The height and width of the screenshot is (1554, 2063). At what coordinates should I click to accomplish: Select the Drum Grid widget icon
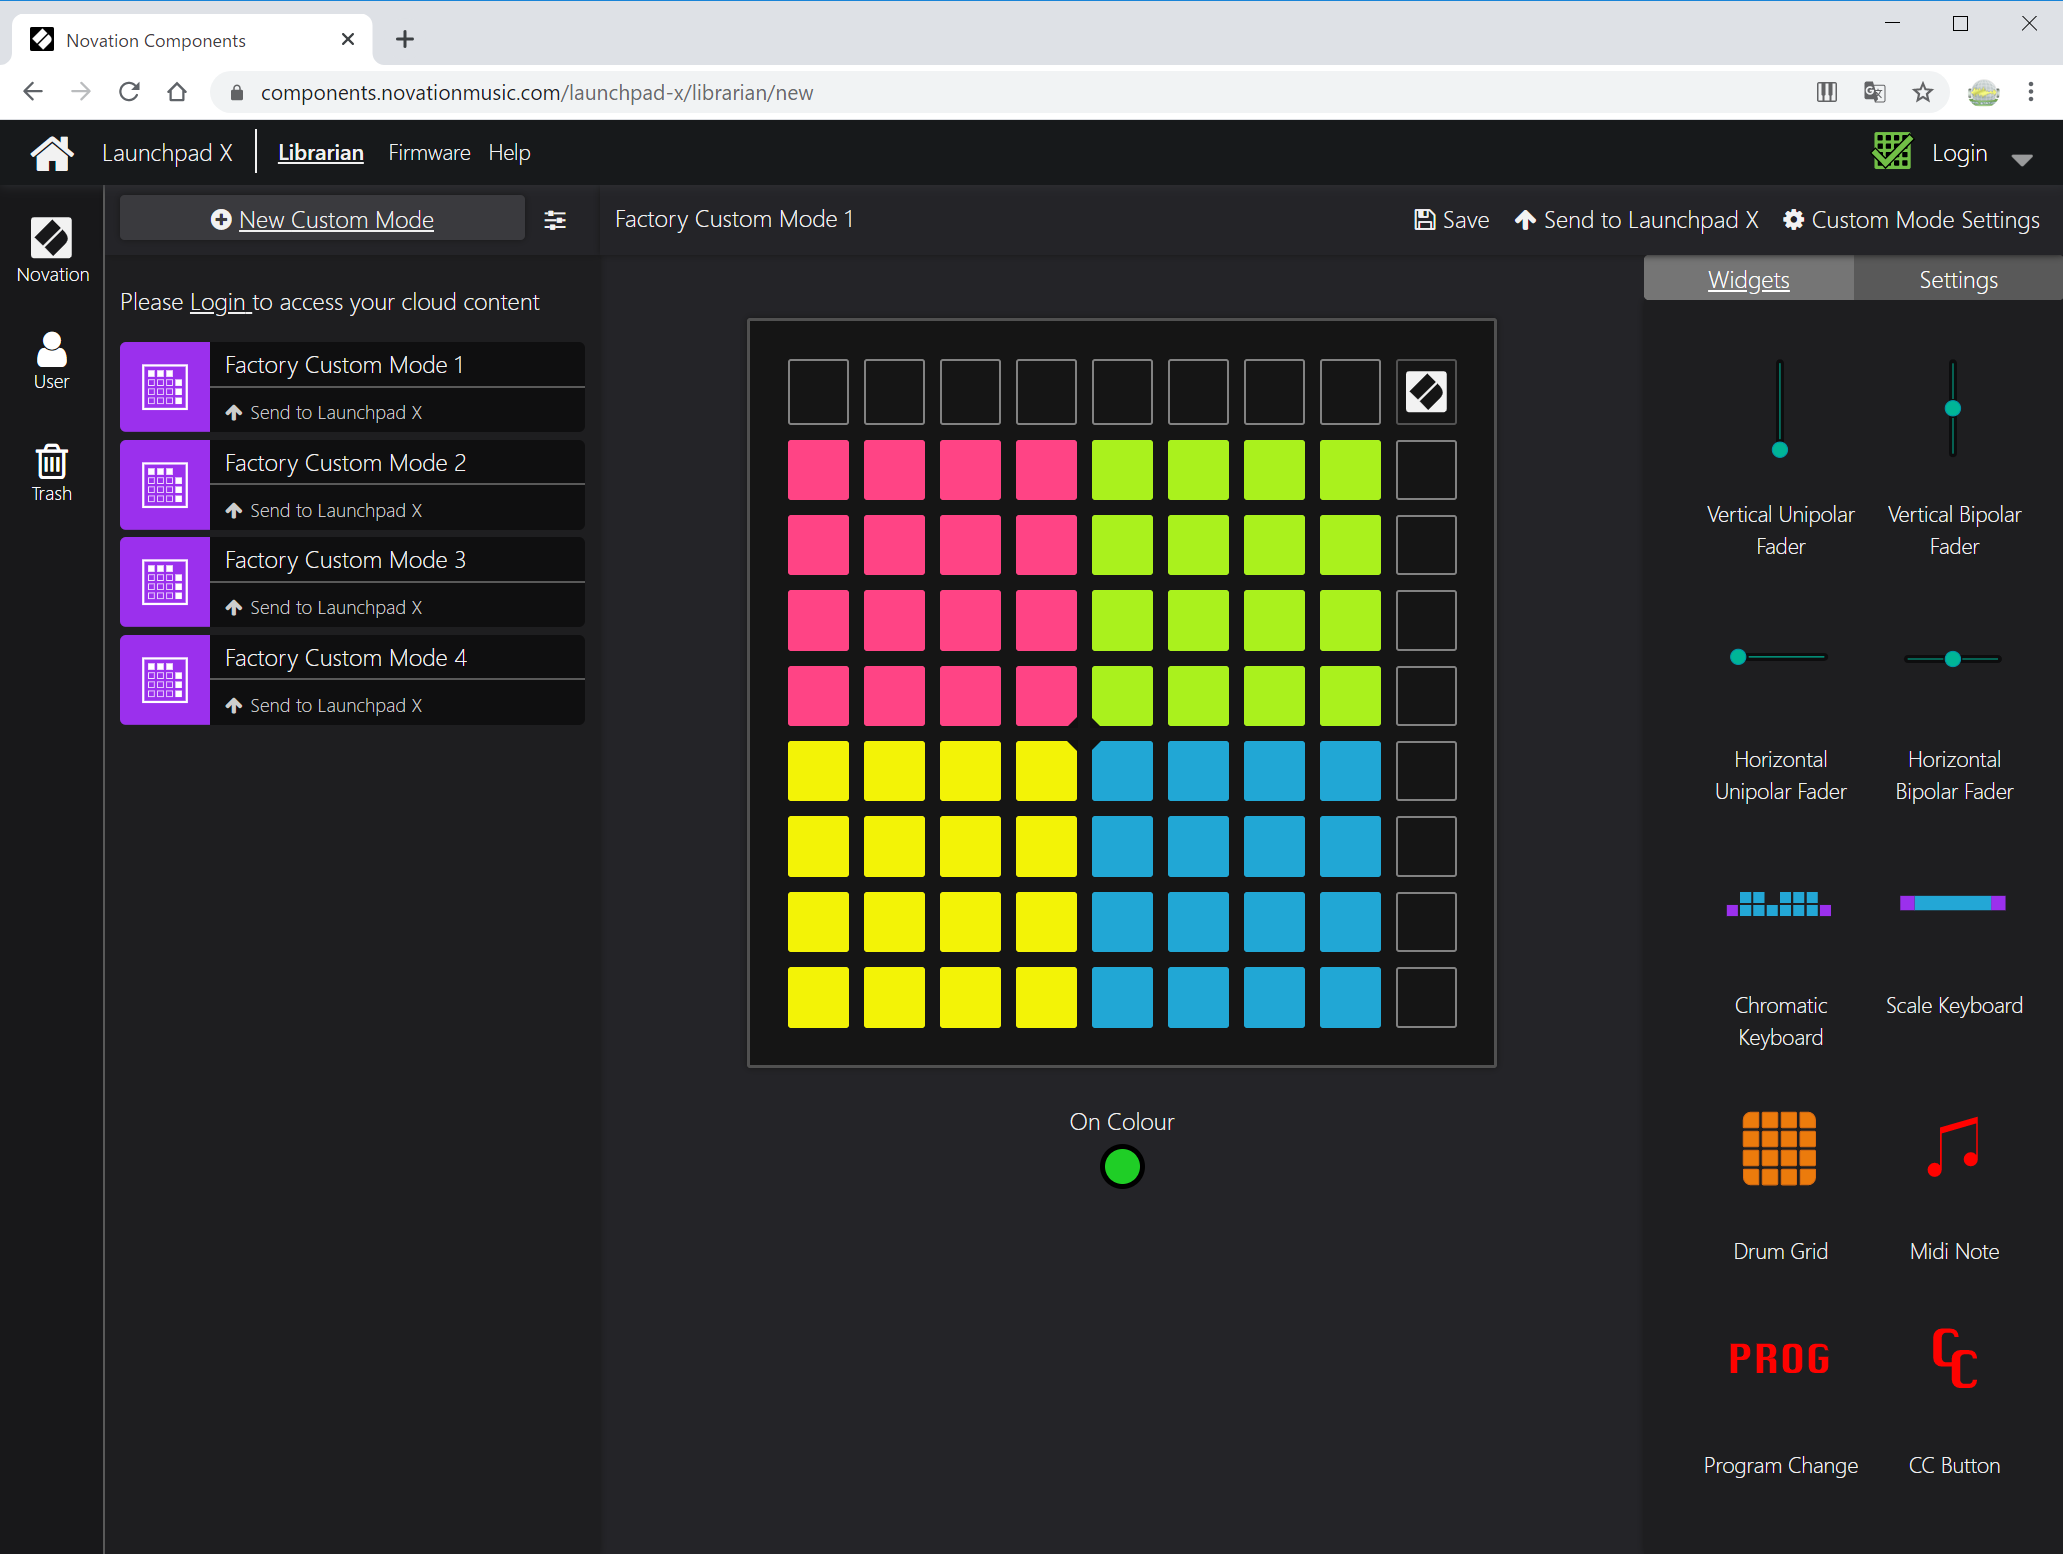tap(1779, 1148)
